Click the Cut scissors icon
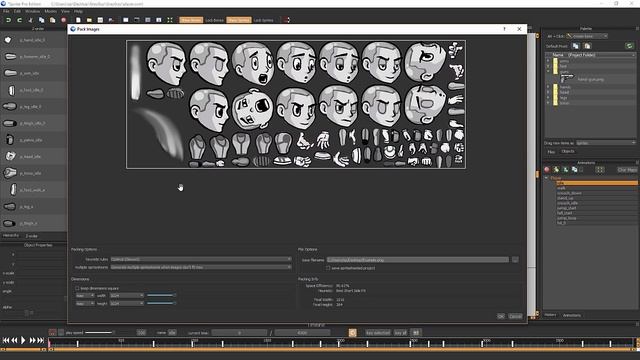 [x=30, y=20]
